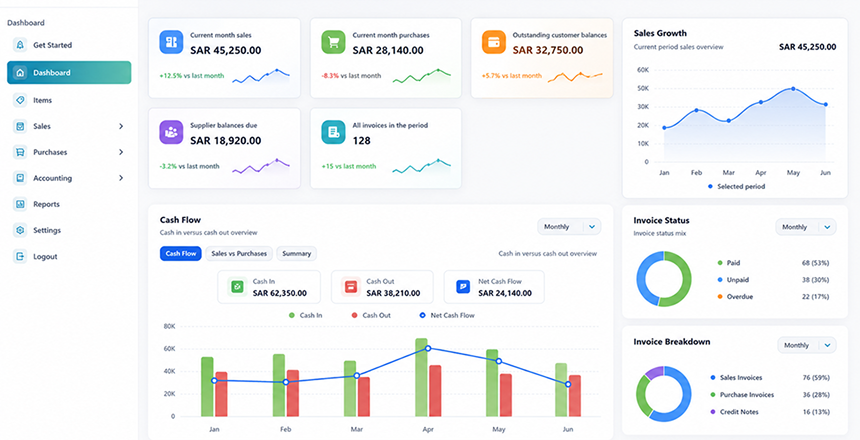Expand the Accounting submenu chevron
The height and width of the screenshot is (440, 860).
pos(121,178)
